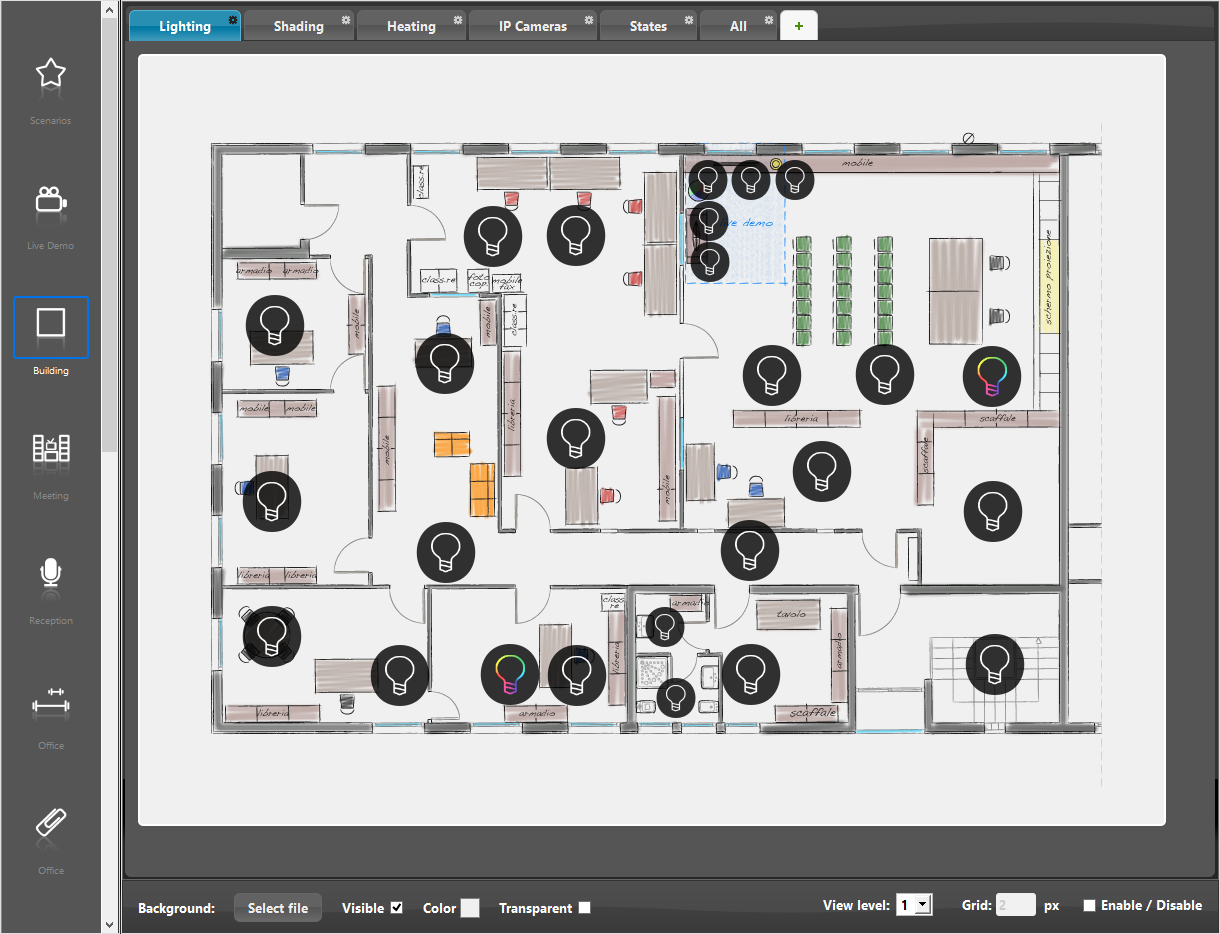
Task: Open the View level dropdown
Action: coord(913,905)
